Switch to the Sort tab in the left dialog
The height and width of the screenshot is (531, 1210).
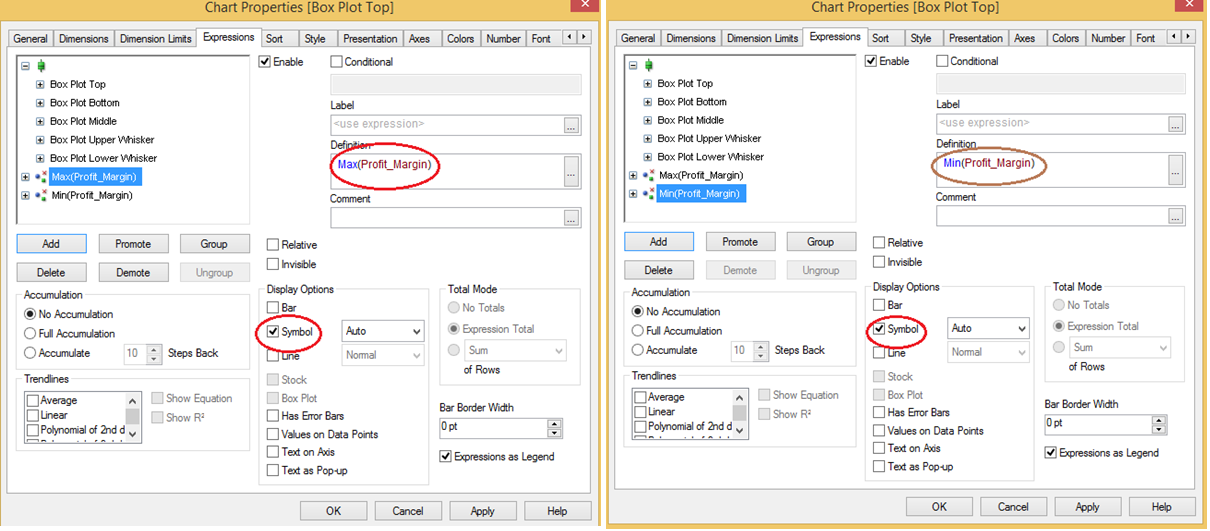tap(274, 39)
